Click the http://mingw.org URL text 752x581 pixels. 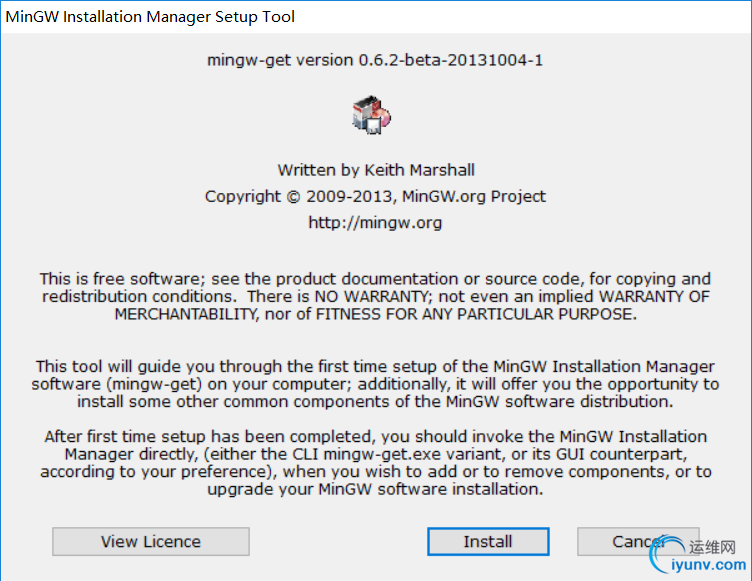[375, 222]
